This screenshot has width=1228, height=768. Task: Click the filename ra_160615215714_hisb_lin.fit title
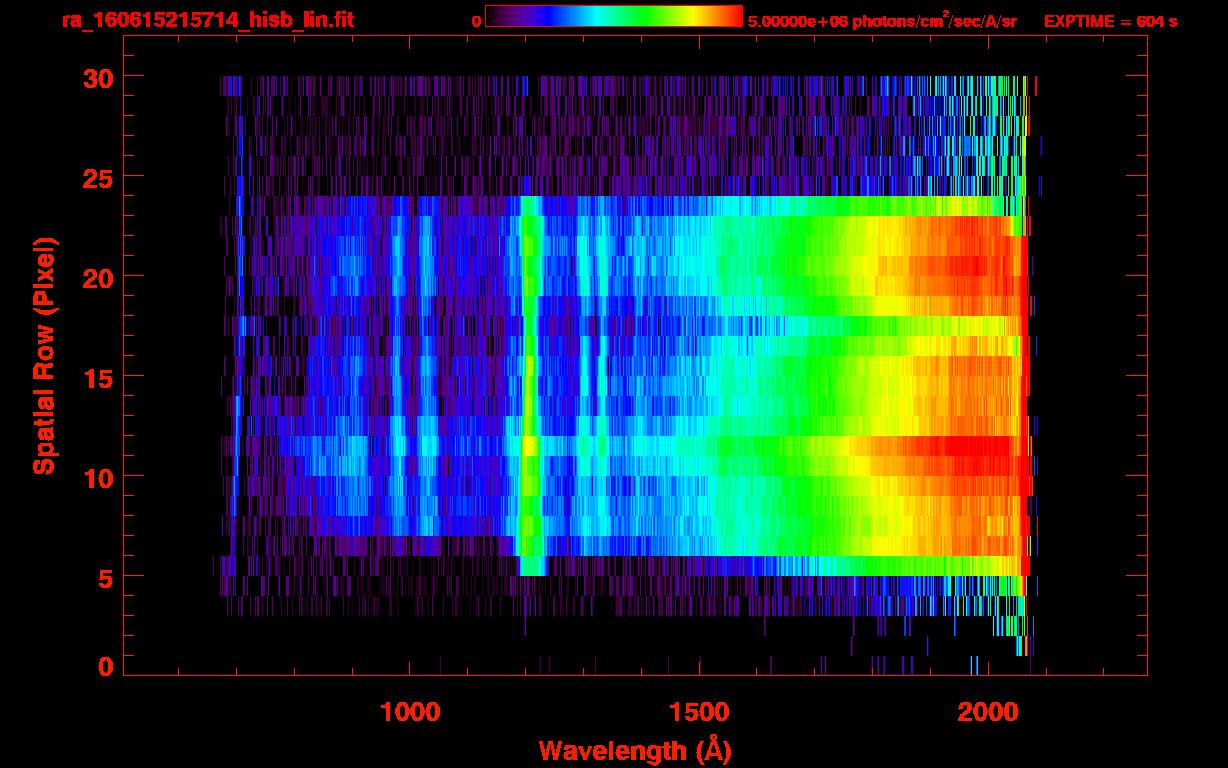(207, 20)
